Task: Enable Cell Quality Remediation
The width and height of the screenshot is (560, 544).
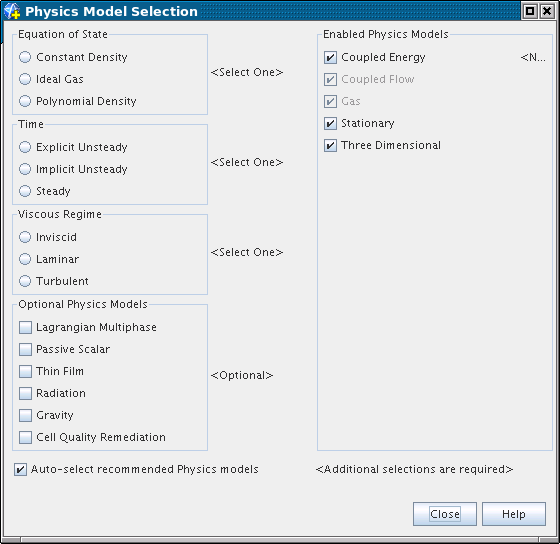Action: (25, 437)
